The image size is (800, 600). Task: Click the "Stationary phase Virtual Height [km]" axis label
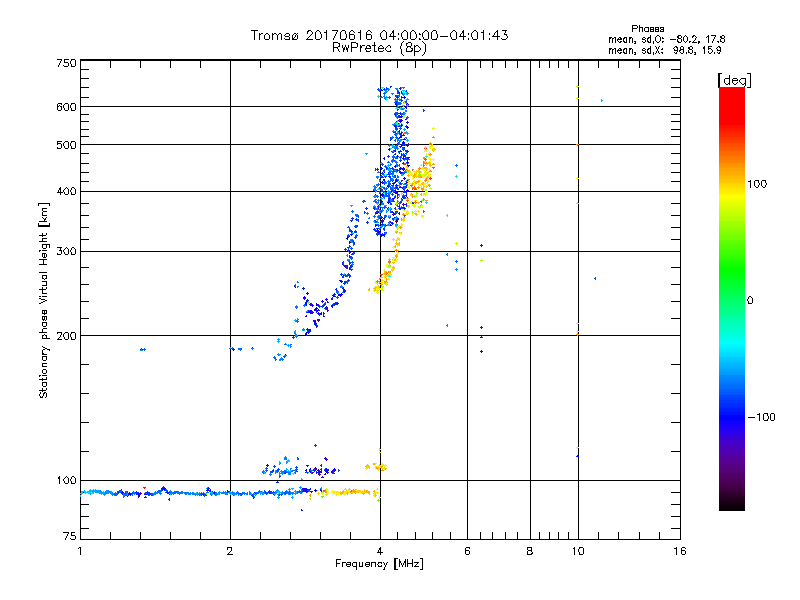click(x=43, y=300)
